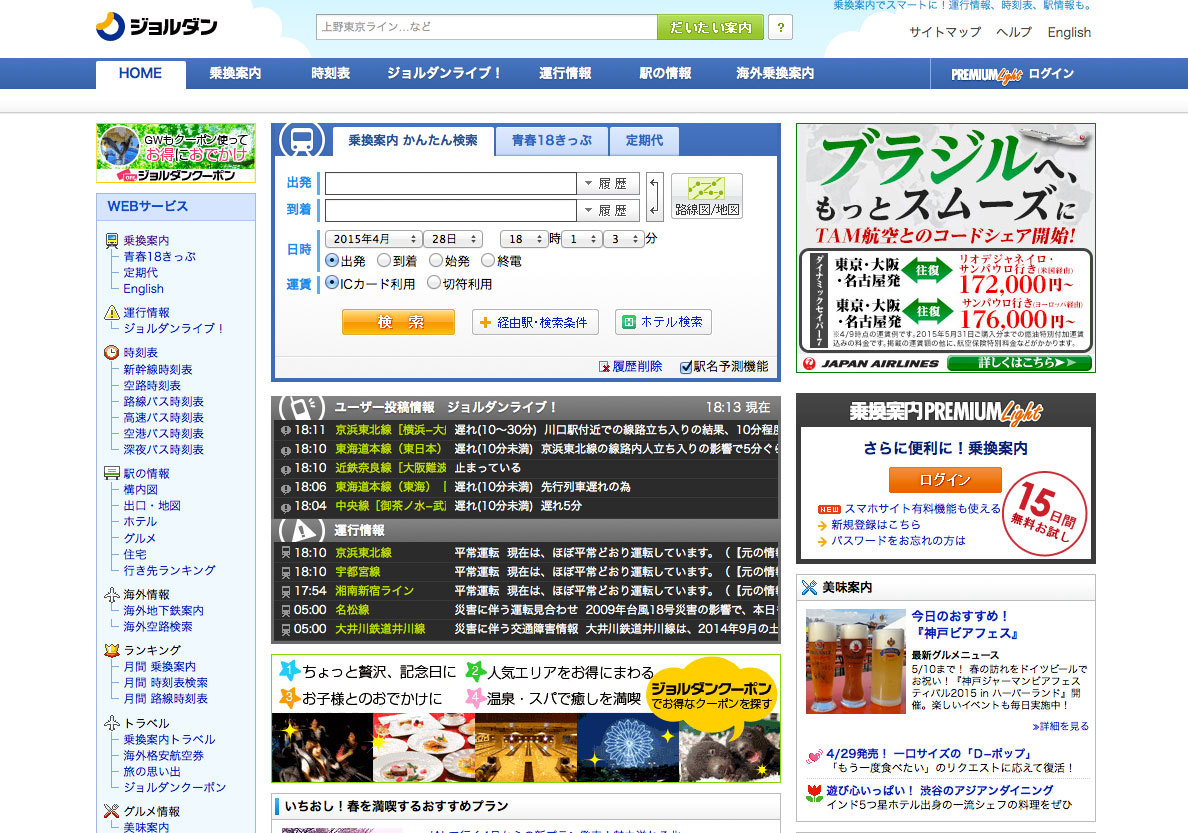
Task: Click the clock icon beside 時刻表 in sidebar
Action: pos(111,352)
